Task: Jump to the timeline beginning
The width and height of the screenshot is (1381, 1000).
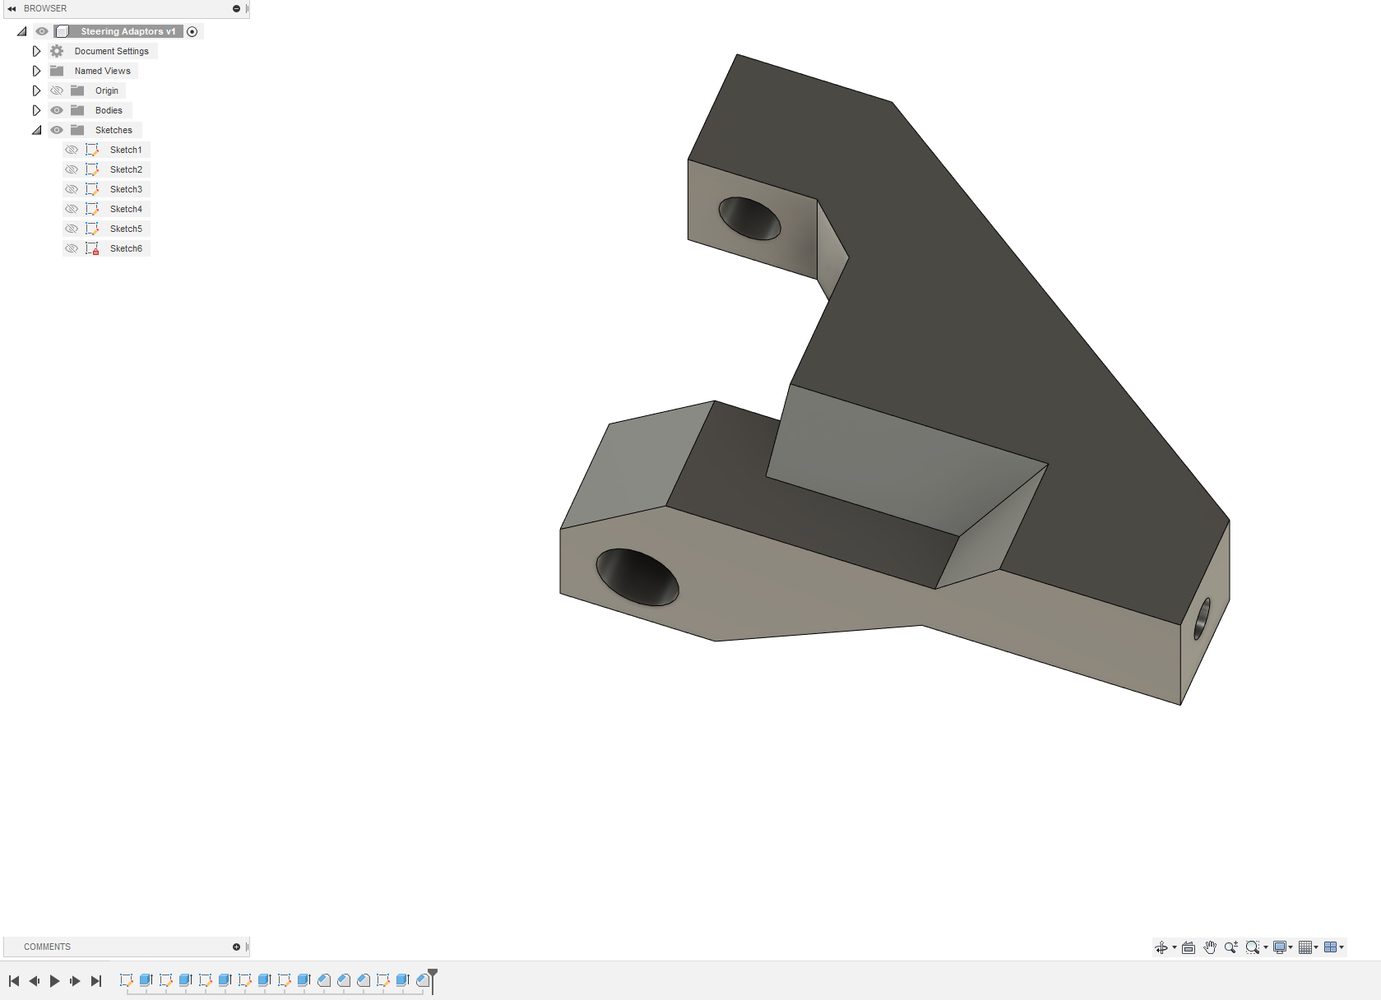Action: (14, 981)
